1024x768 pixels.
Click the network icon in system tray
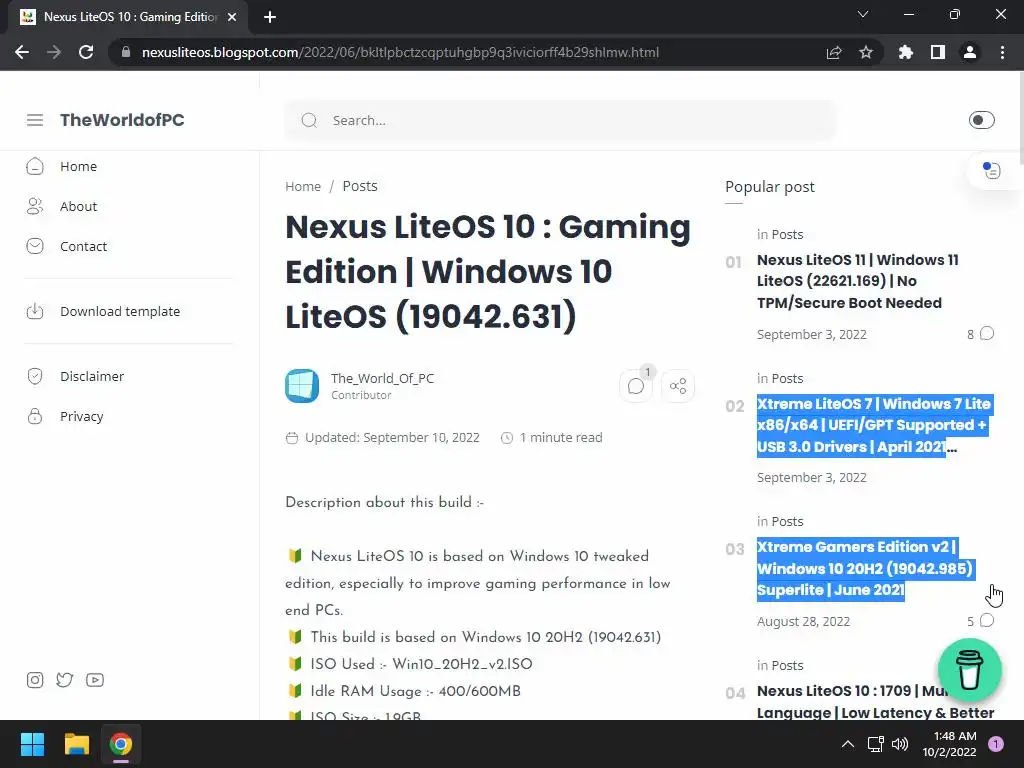pos(875,744)
